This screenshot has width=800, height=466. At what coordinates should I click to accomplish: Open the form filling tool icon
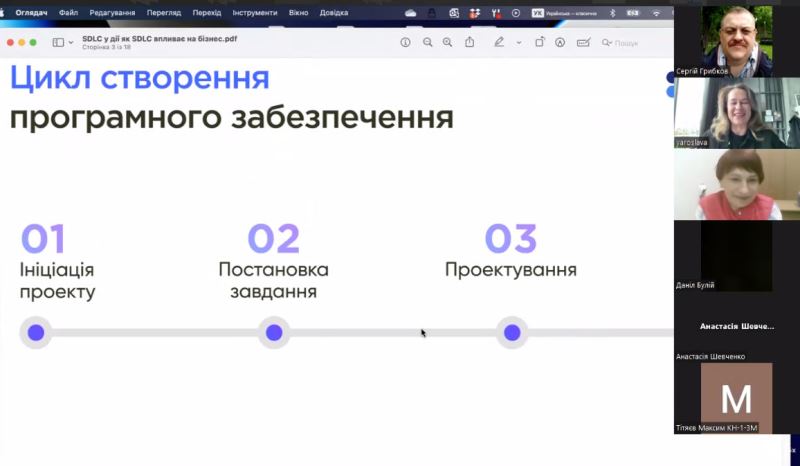point(583,42)
